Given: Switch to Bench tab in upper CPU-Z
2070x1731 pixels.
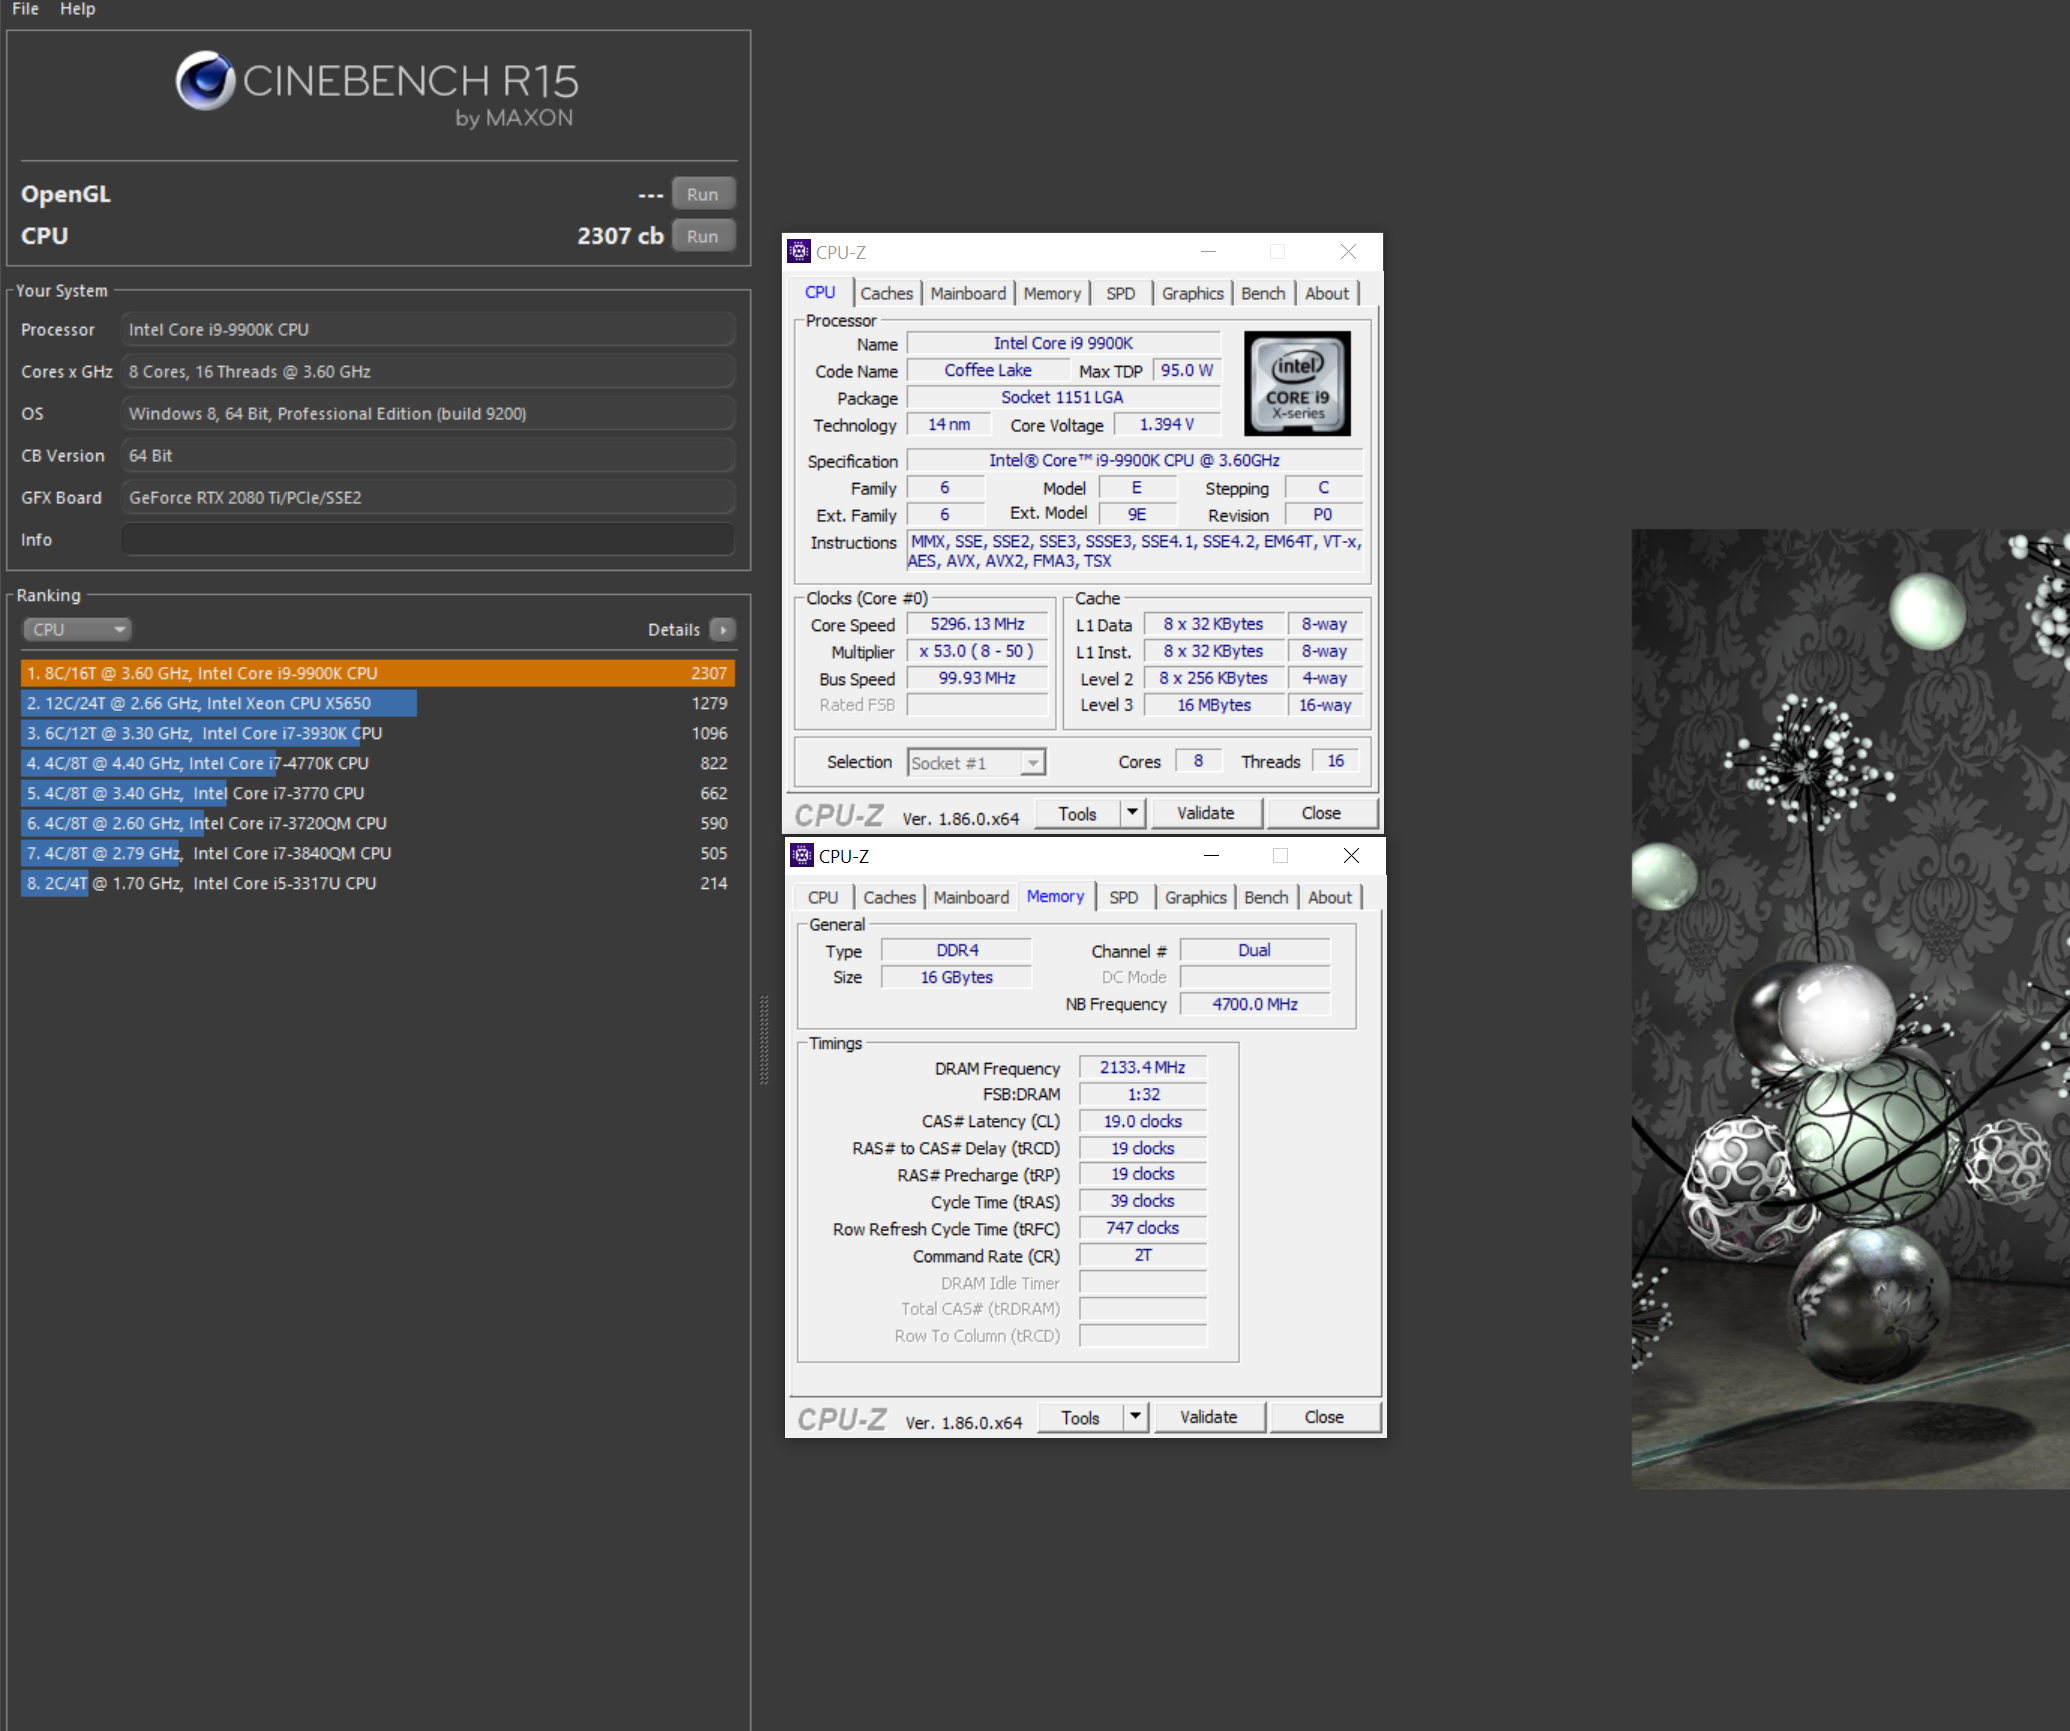Looking at the screenshot, I should (1263, 293).
